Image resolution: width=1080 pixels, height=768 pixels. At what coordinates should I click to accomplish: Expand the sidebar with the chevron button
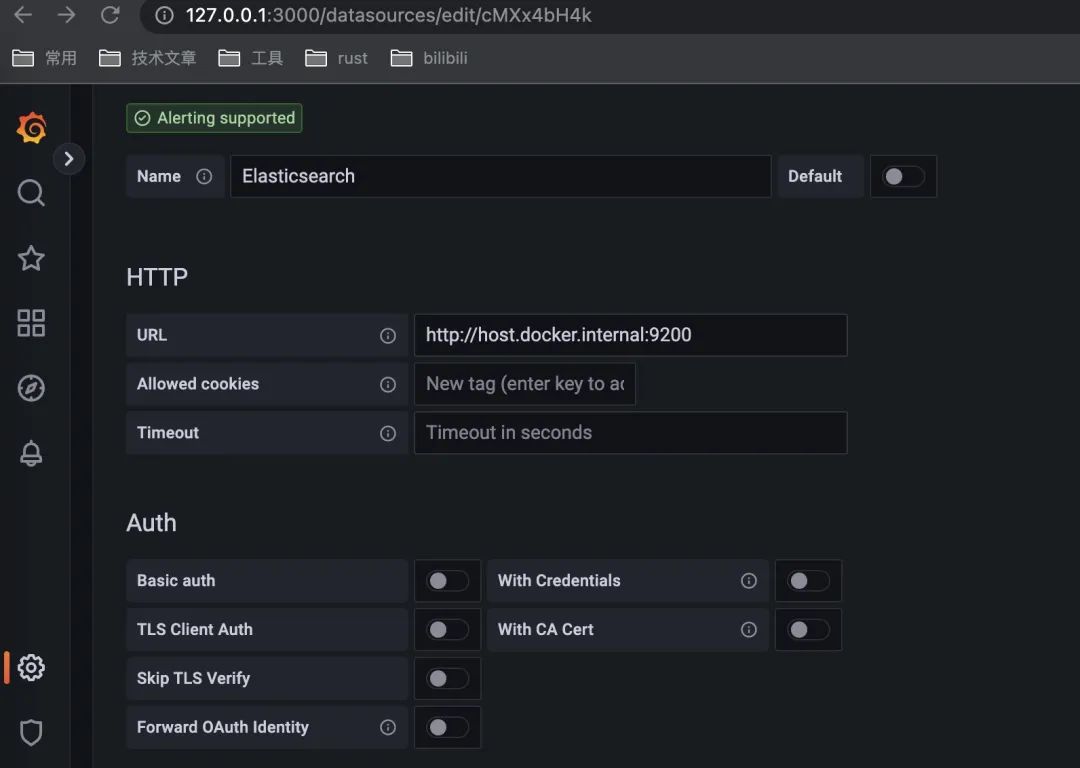[x=69, y=159]
